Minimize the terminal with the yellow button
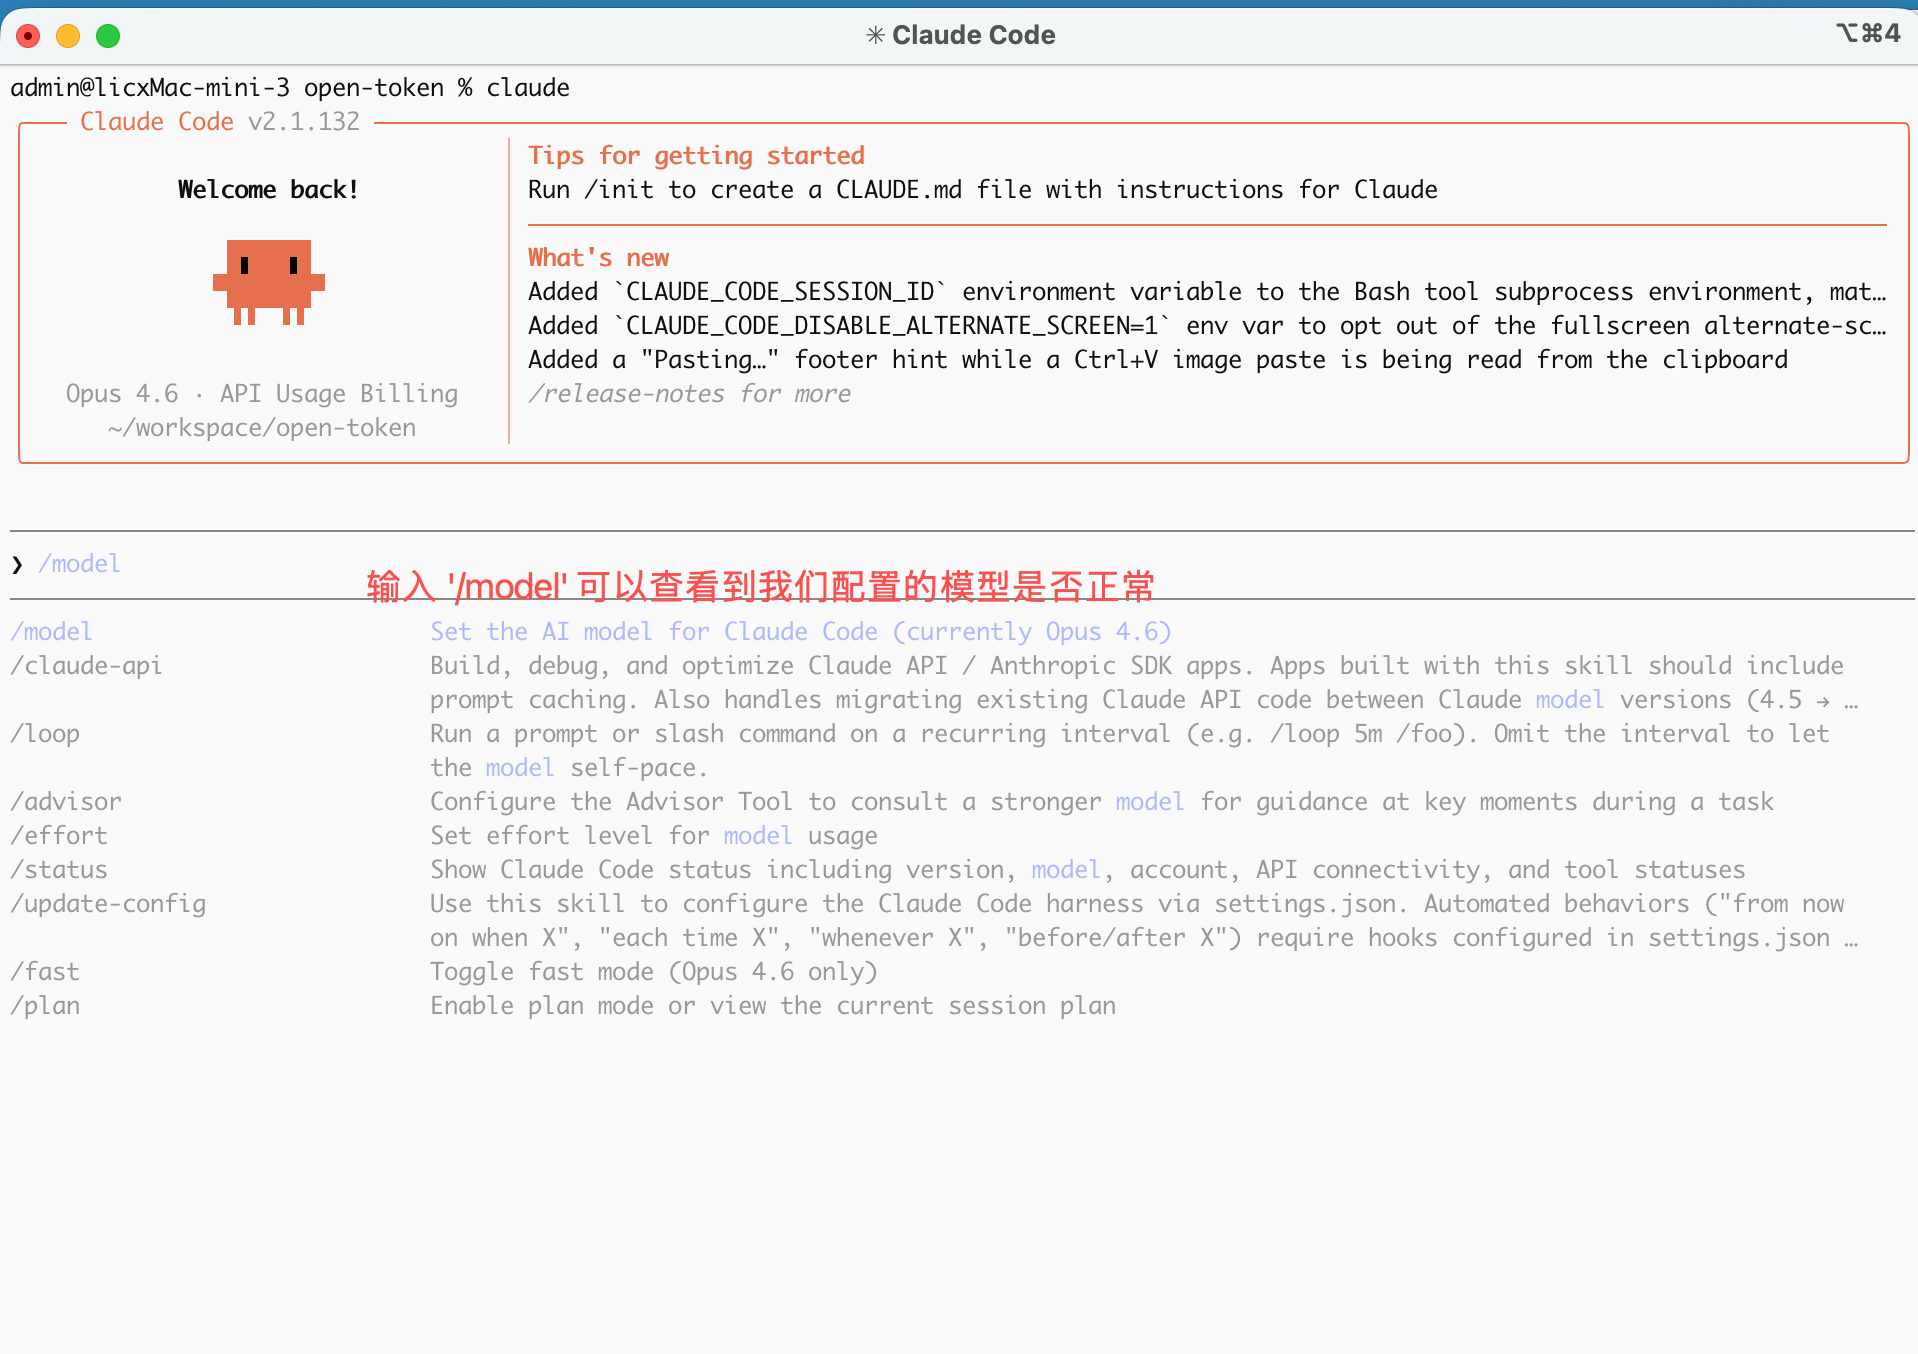Viewport: 1918px width, 1354px height. 68,36
